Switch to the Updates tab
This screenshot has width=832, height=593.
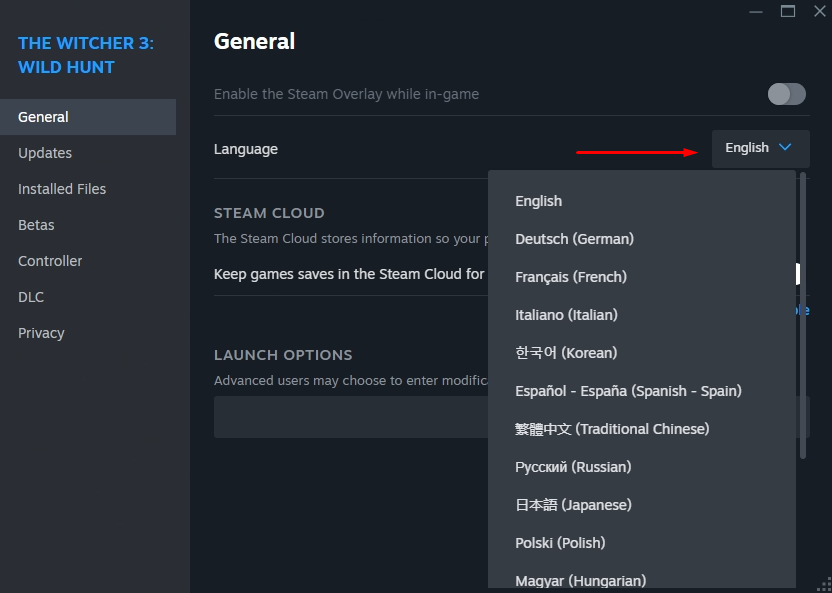click(x=88, y=153)
